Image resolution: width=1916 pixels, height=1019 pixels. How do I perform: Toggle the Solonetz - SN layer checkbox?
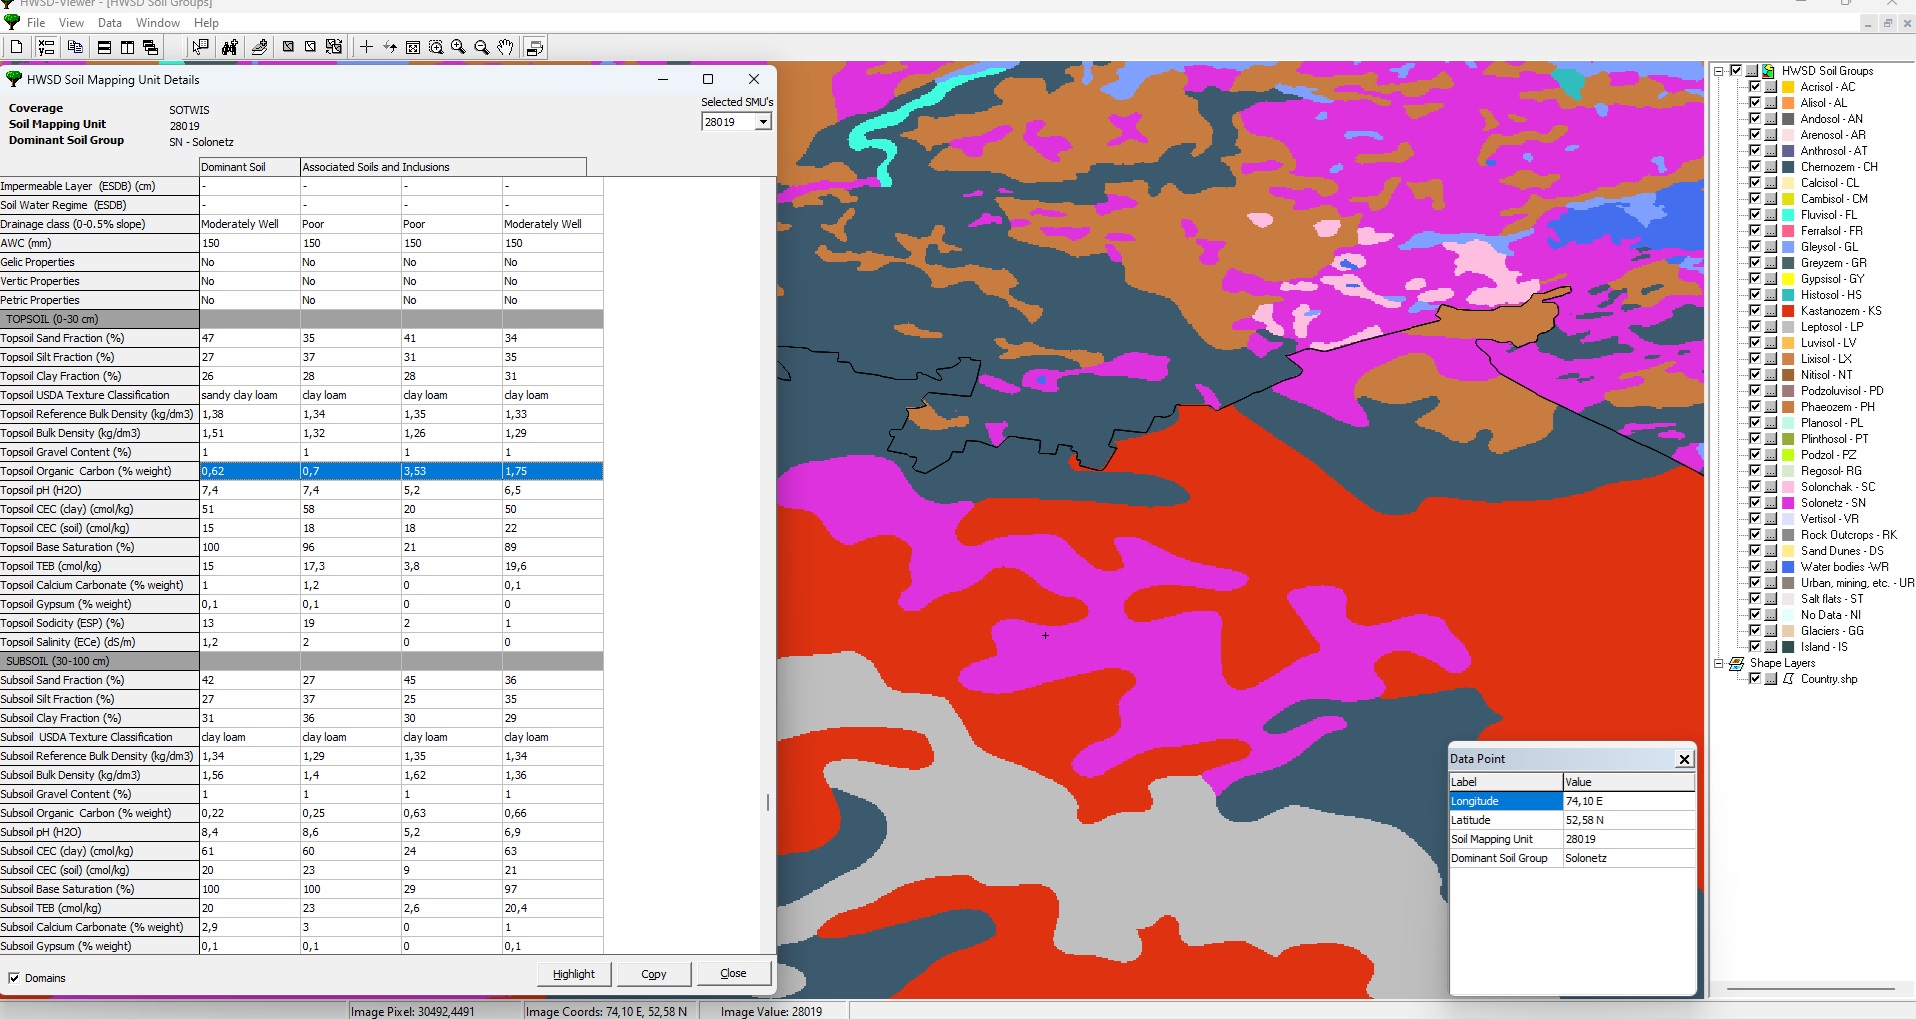[1754, 503]
